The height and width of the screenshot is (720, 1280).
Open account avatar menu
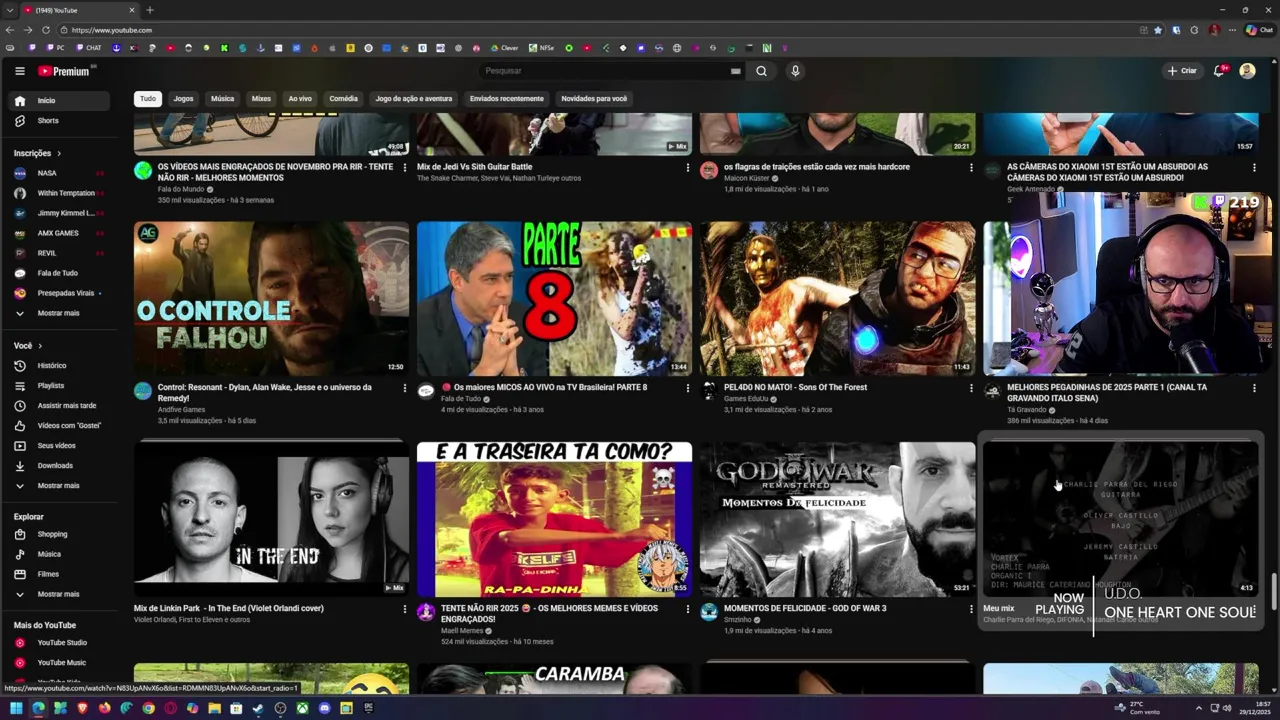1247,71
